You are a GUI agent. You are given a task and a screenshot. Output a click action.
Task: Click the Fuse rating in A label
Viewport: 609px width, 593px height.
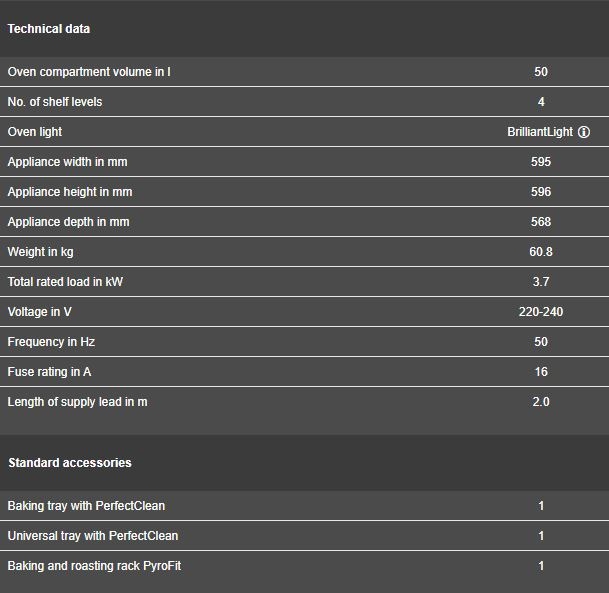coord(49,372)
